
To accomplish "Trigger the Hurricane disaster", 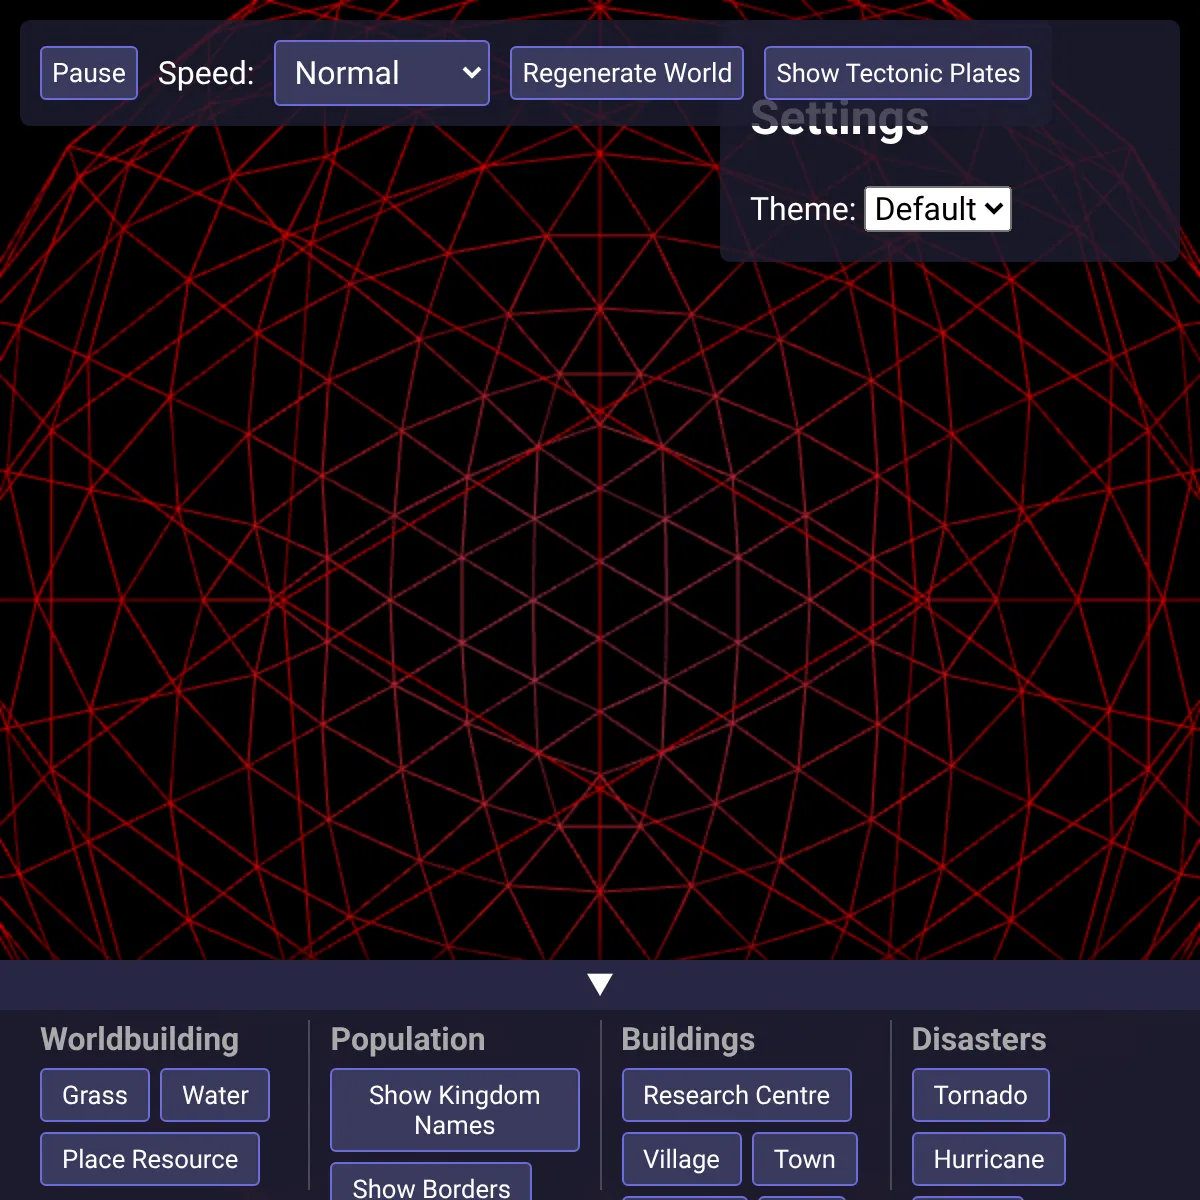I will (x=989, y=1159).
